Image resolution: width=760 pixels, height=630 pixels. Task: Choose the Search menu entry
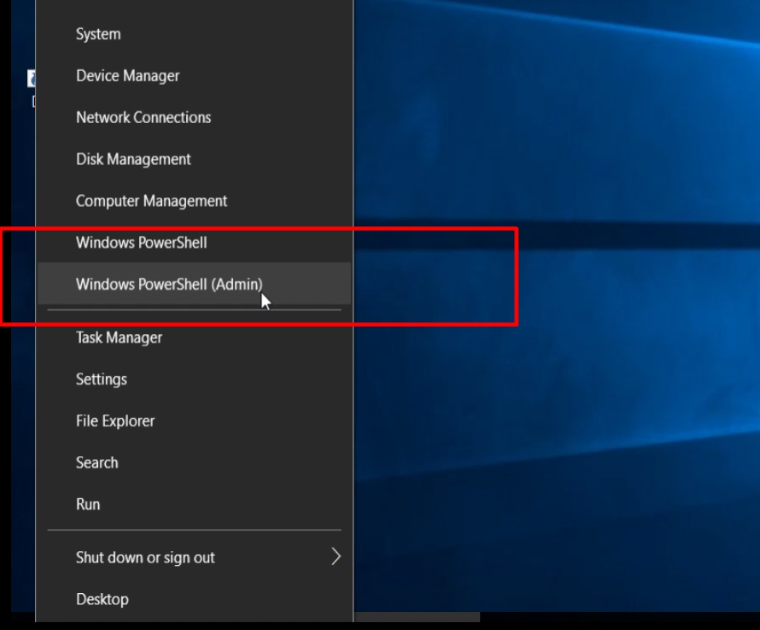click(194, 462)
